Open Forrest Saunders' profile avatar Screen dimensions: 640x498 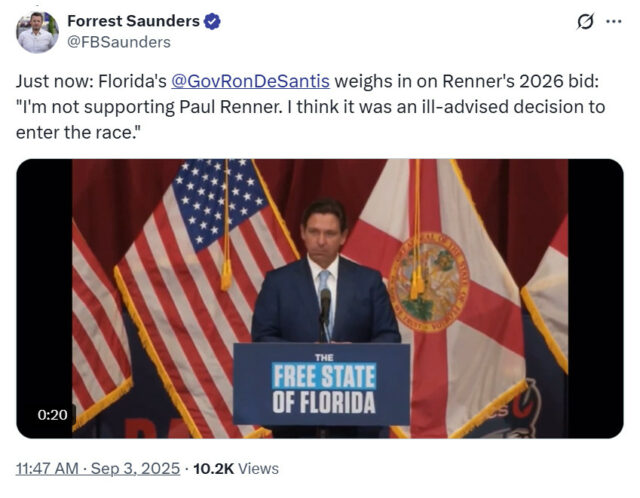[37, 32]
